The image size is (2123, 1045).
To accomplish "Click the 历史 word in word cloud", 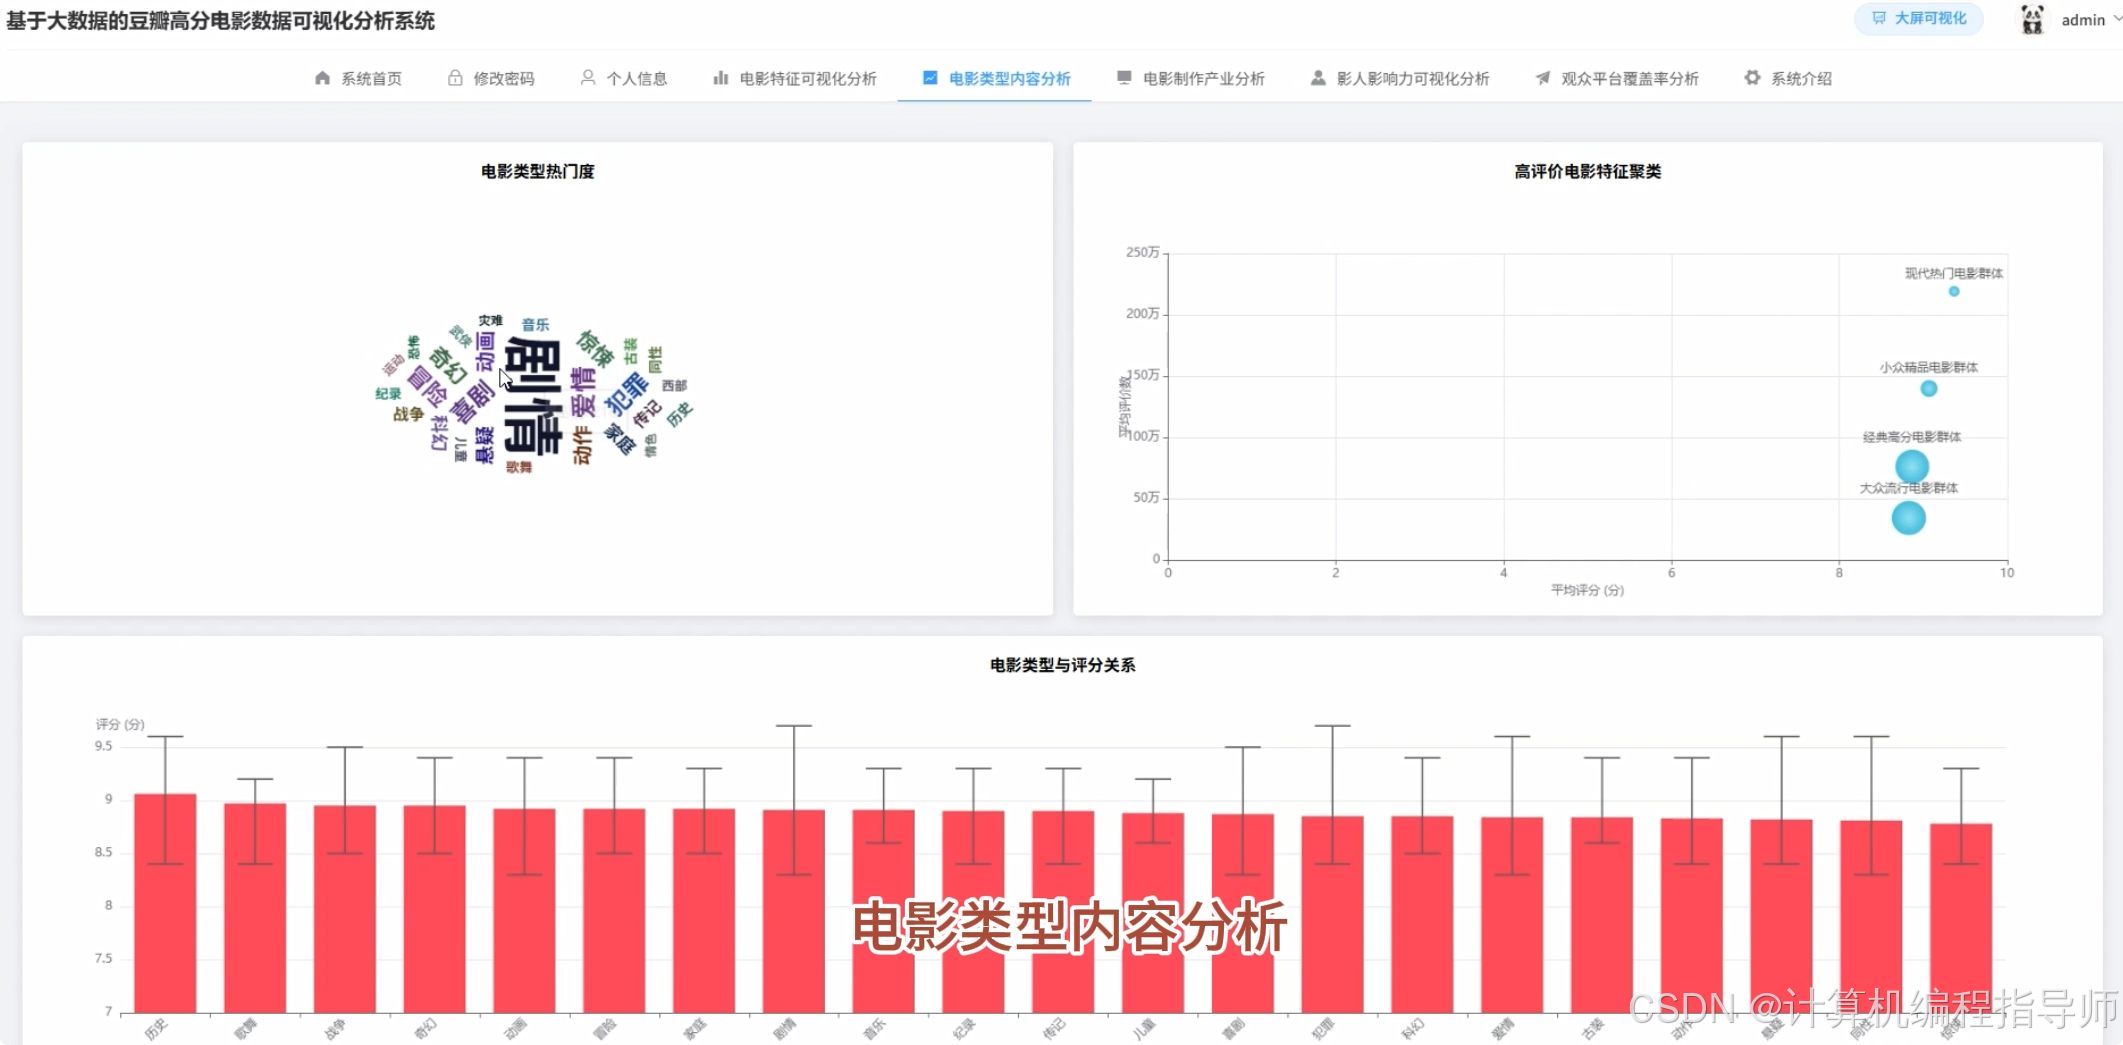I will 680,414.
